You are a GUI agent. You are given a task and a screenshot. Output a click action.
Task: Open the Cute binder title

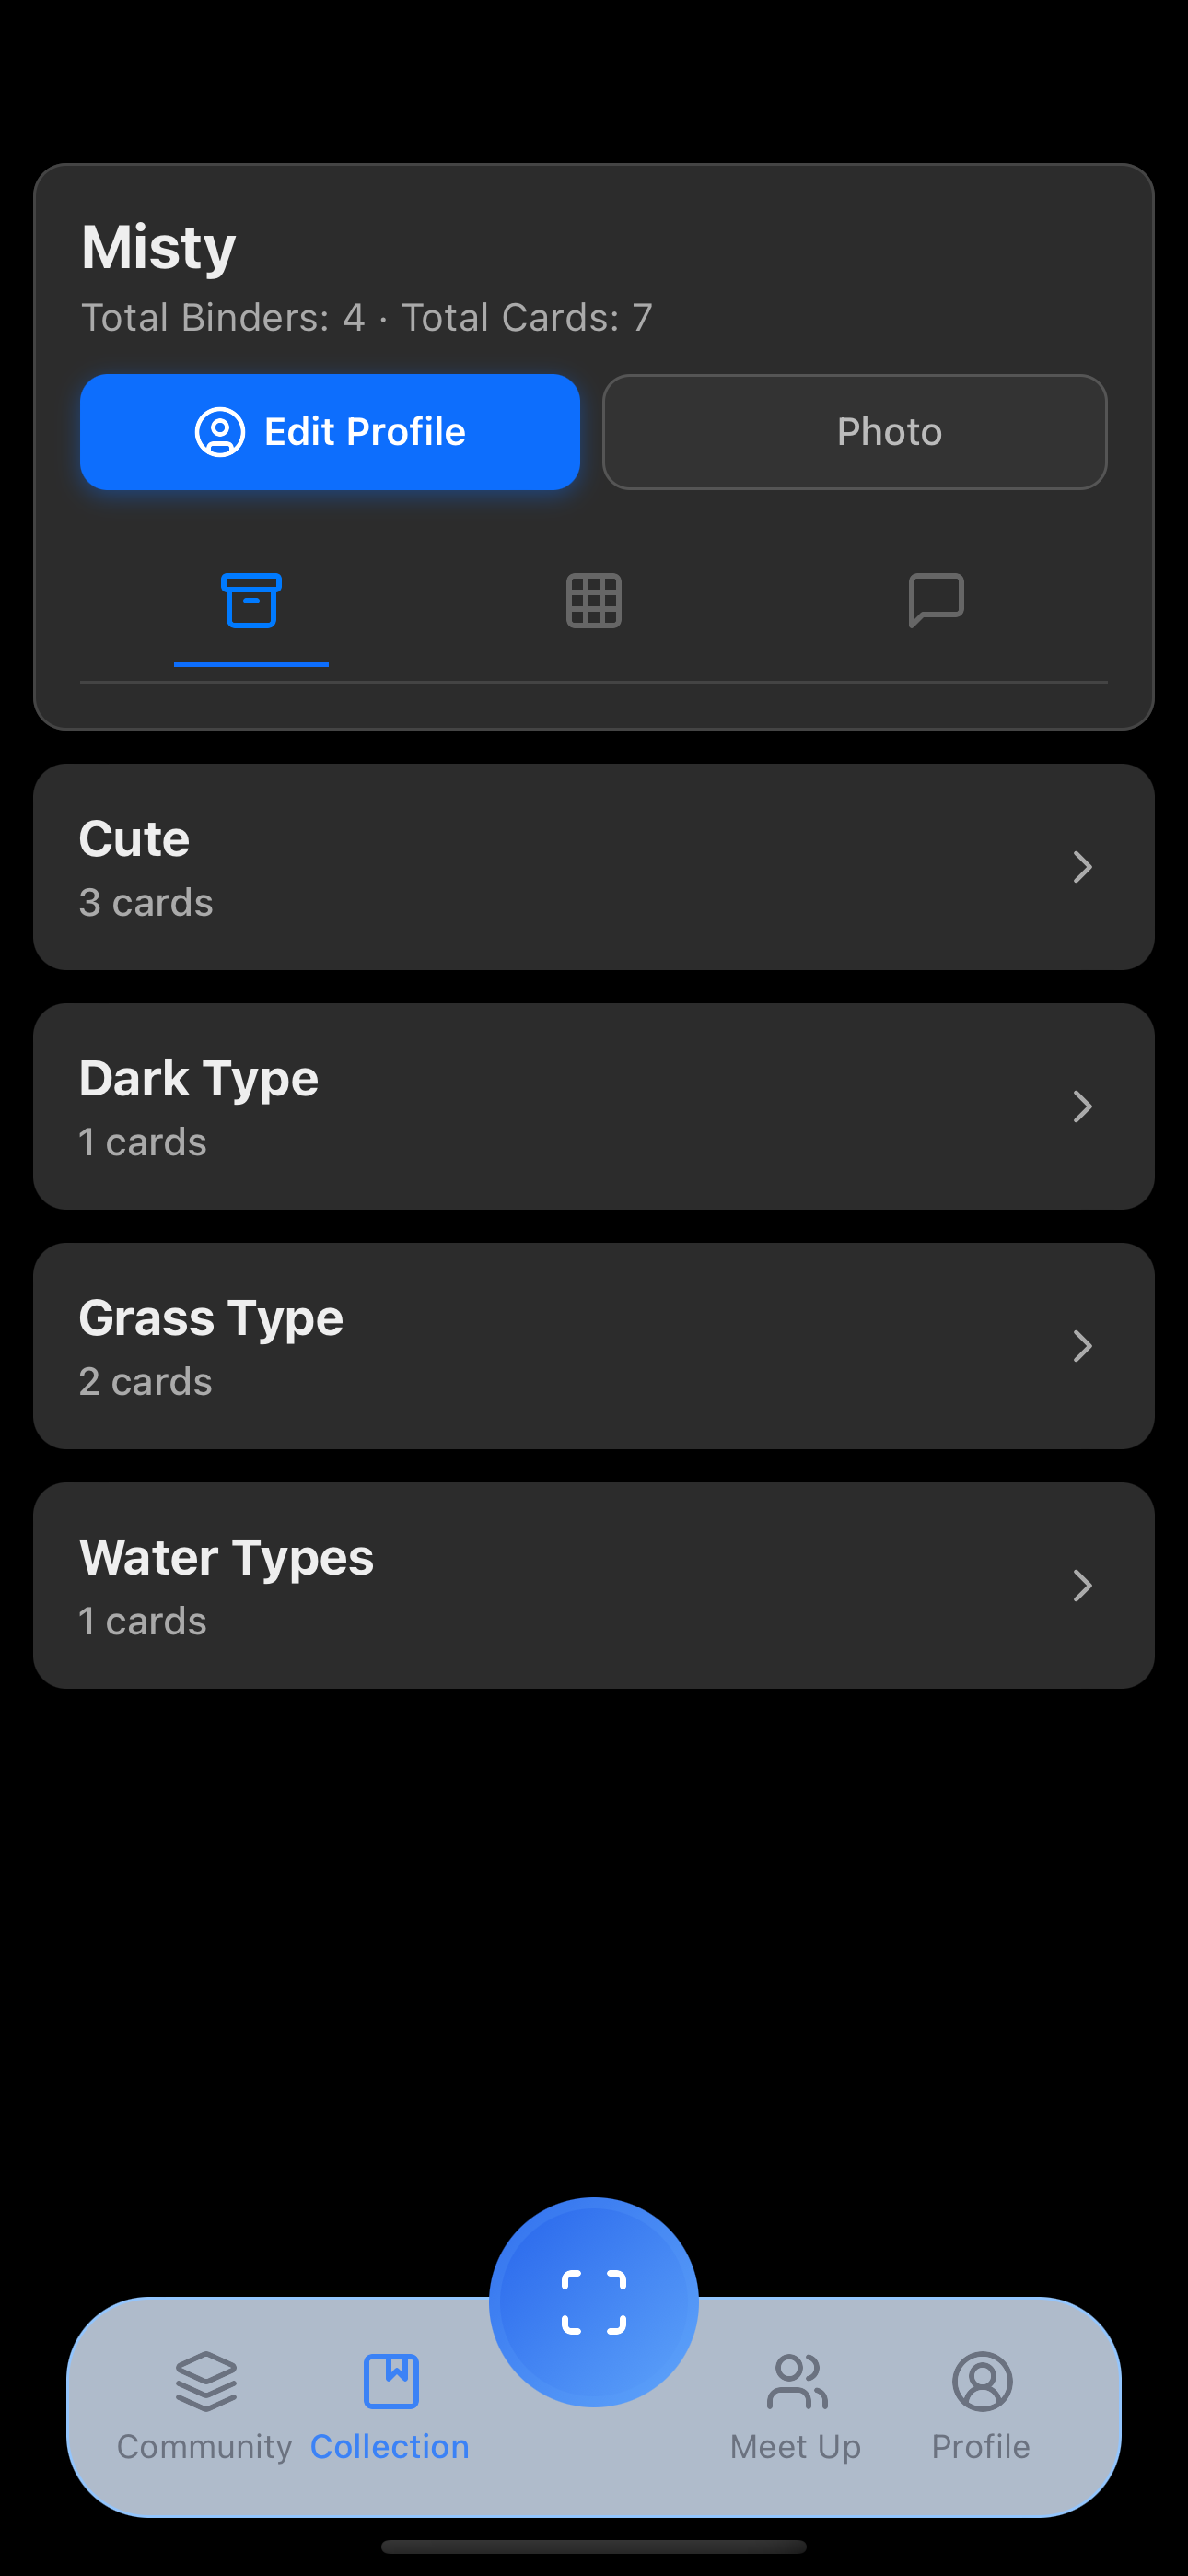(x=134, y=838)
